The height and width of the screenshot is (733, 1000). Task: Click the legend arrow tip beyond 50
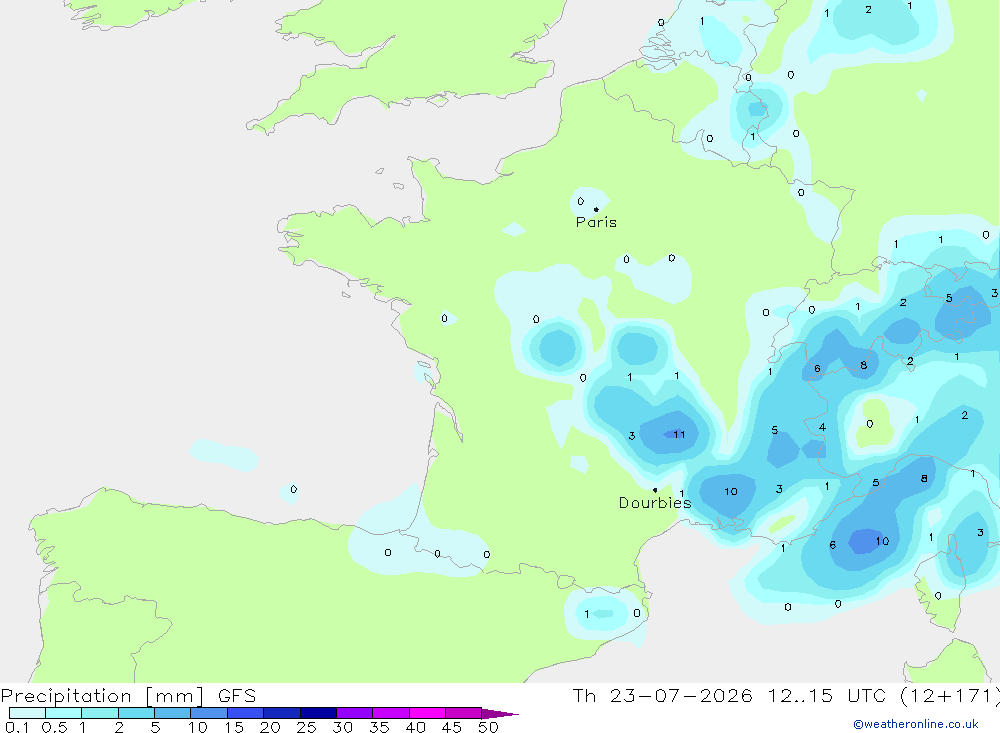(500, 714)
